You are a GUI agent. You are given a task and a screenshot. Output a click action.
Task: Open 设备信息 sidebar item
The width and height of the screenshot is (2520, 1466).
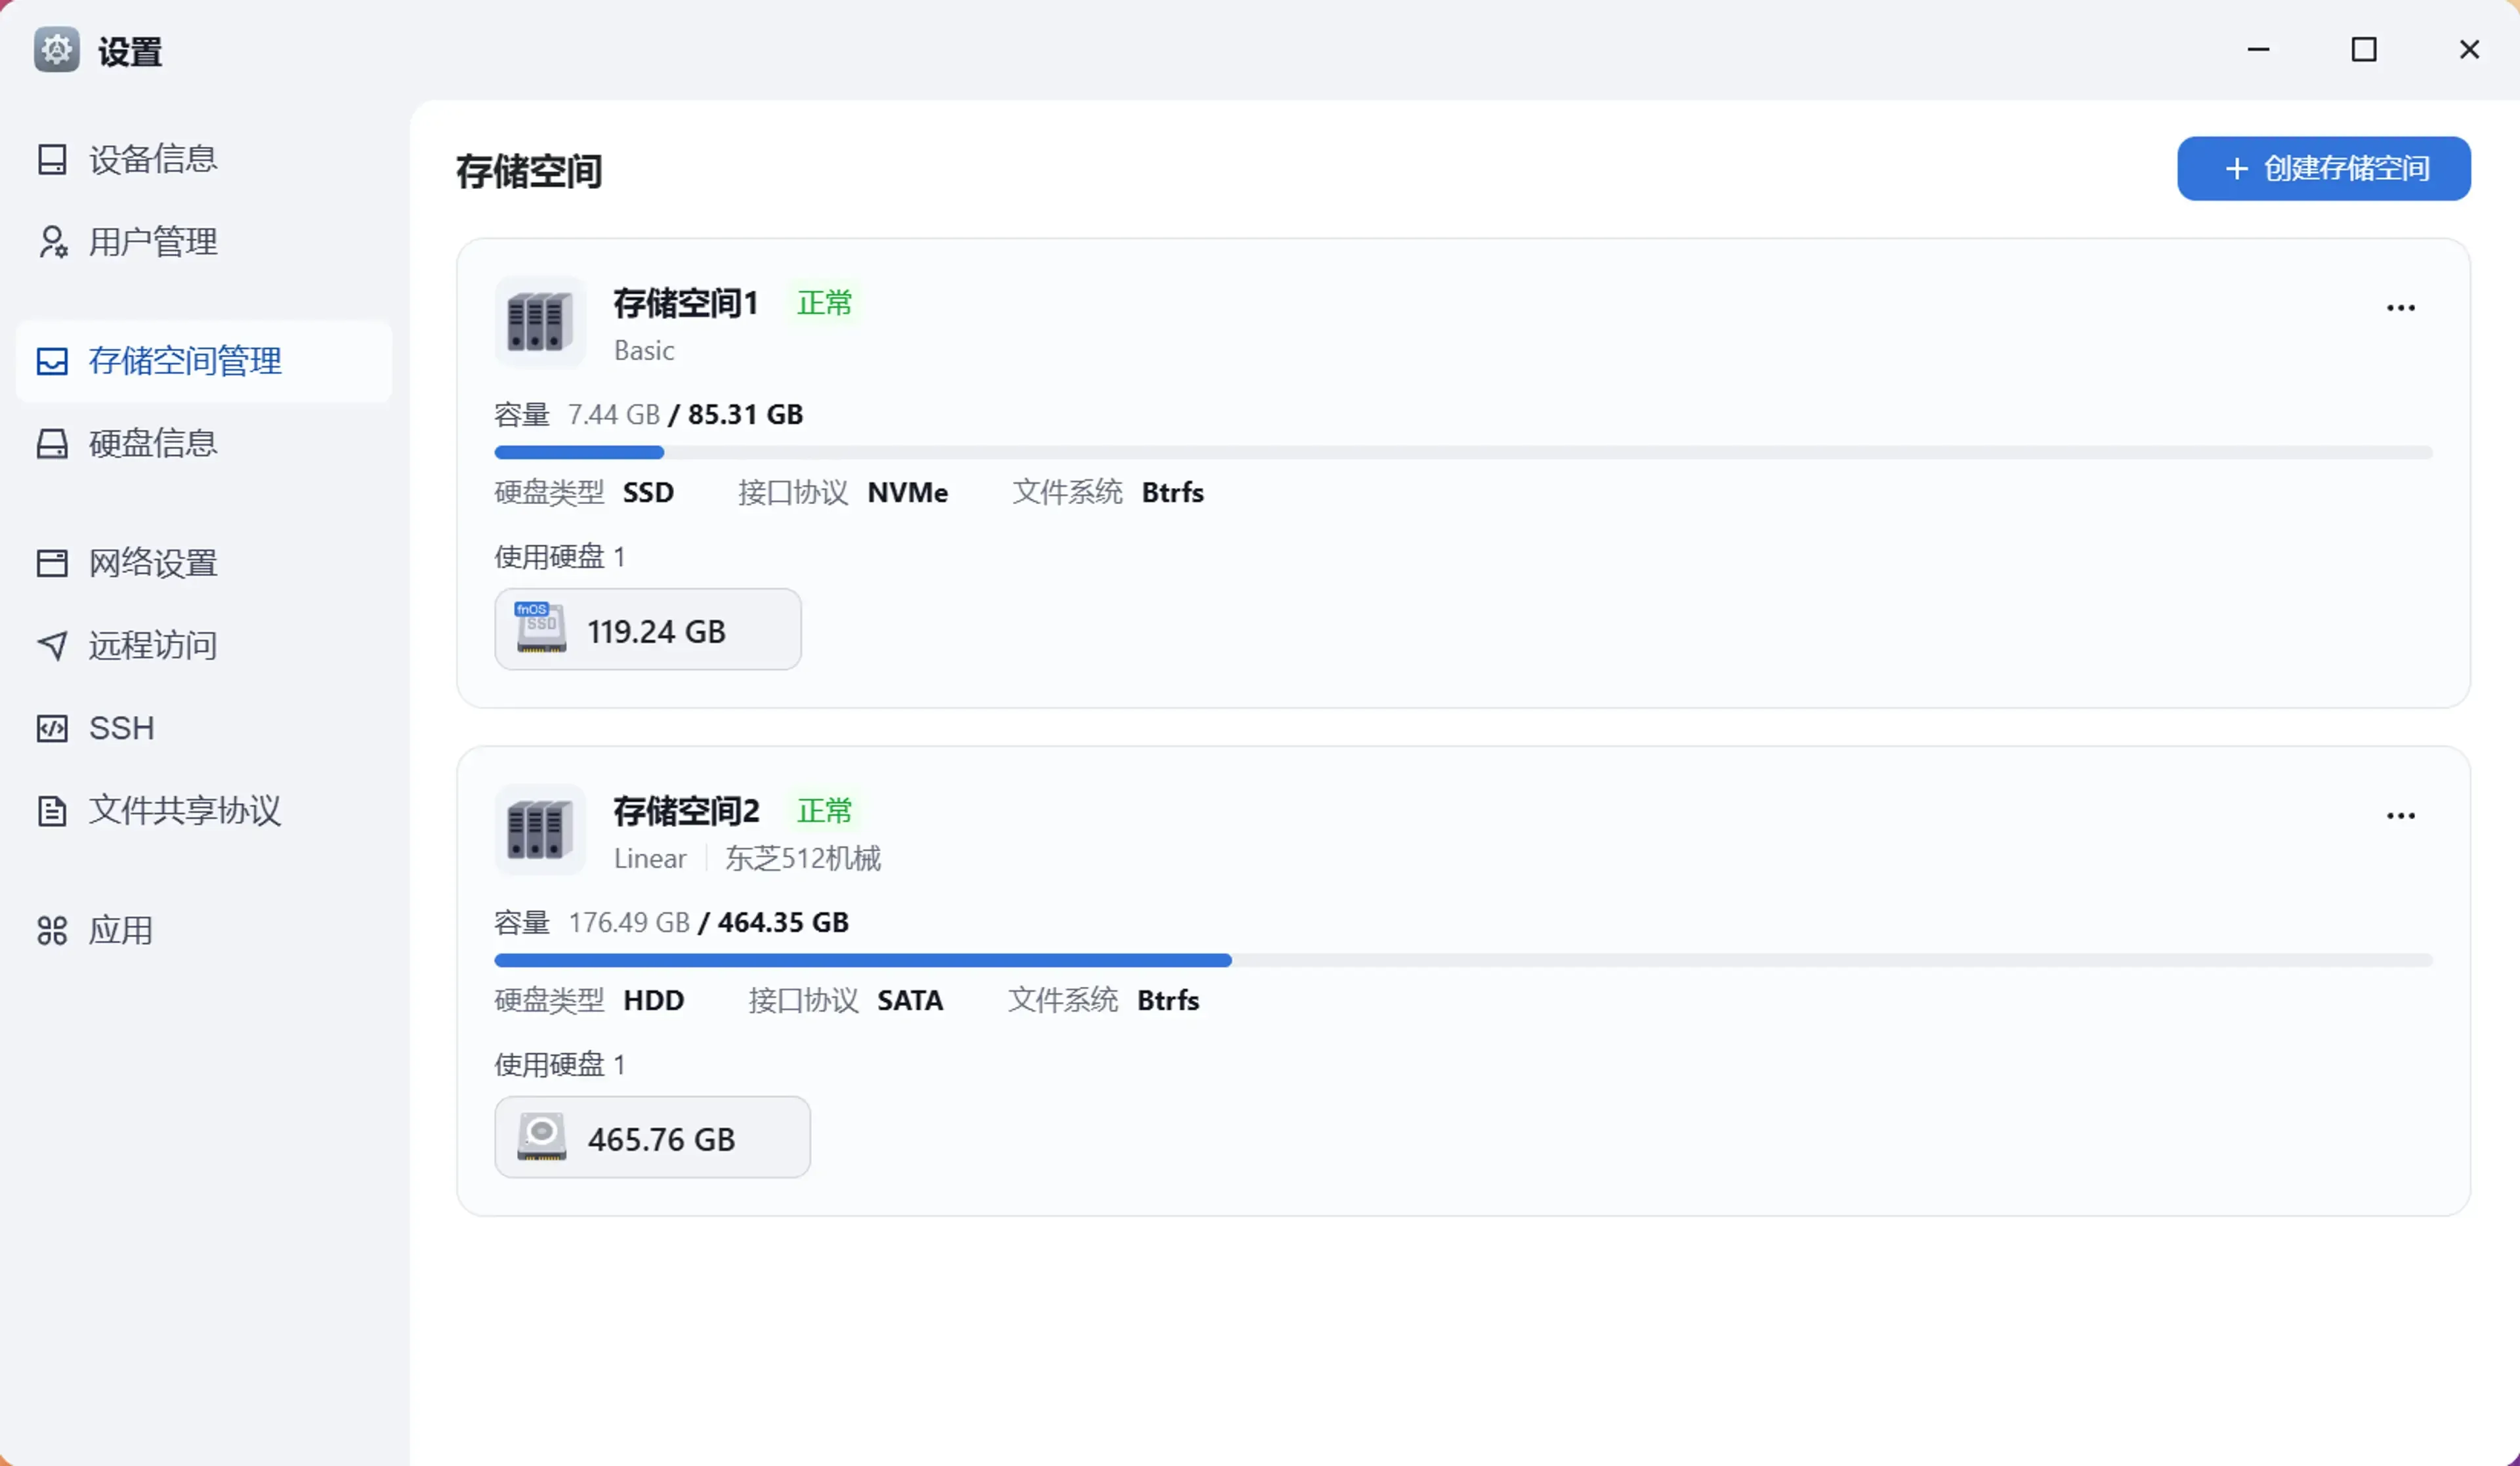tap(152, 159)
